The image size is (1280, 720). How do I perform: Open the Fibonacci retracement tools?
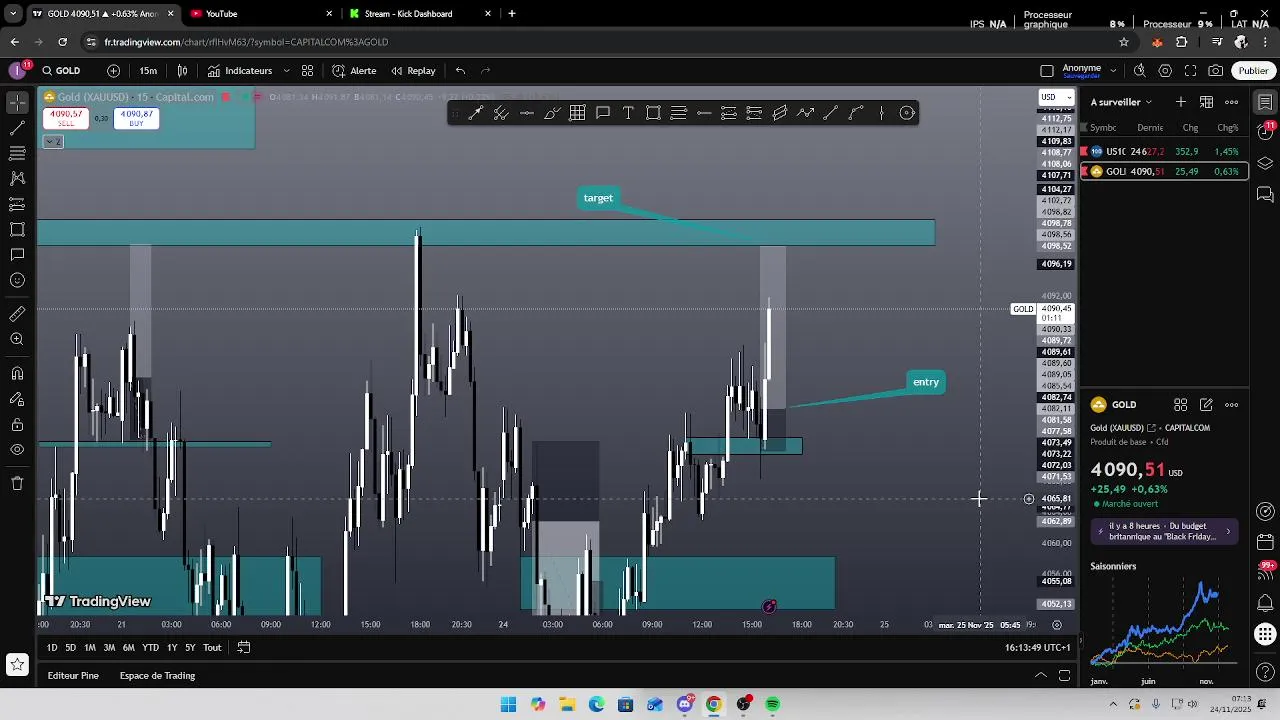pyautogui.click(x=17, y=153)
